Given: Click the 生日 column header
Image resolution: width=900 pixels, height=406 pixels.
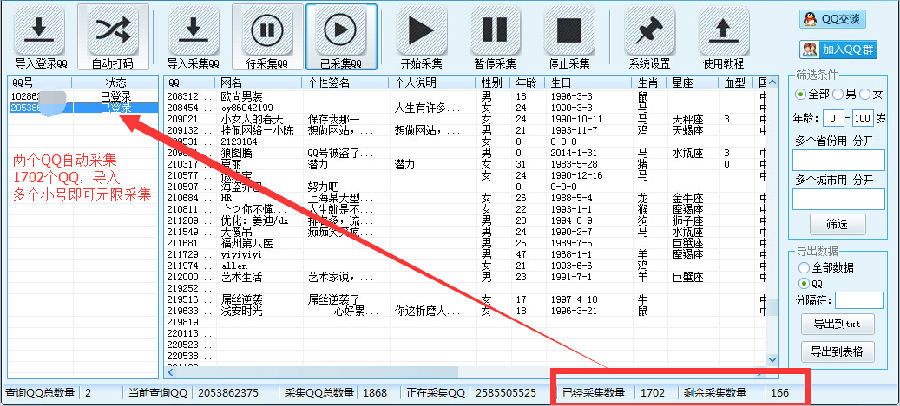Looking at the screenshot, I should click(x=587, y=82).
